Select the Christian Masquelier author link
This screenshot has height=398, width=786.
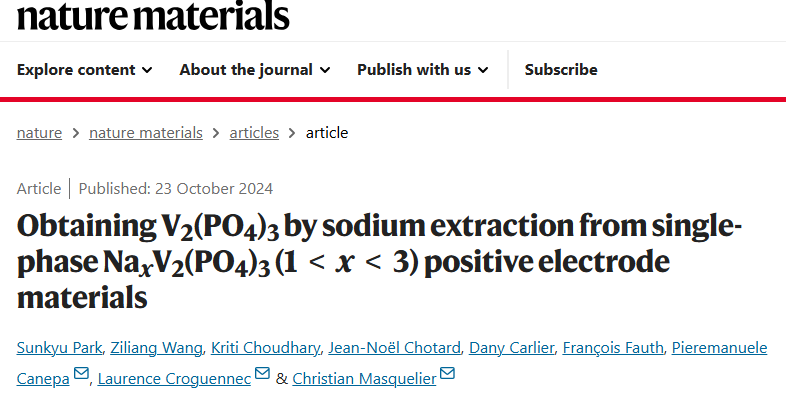(x=364, y=378)
